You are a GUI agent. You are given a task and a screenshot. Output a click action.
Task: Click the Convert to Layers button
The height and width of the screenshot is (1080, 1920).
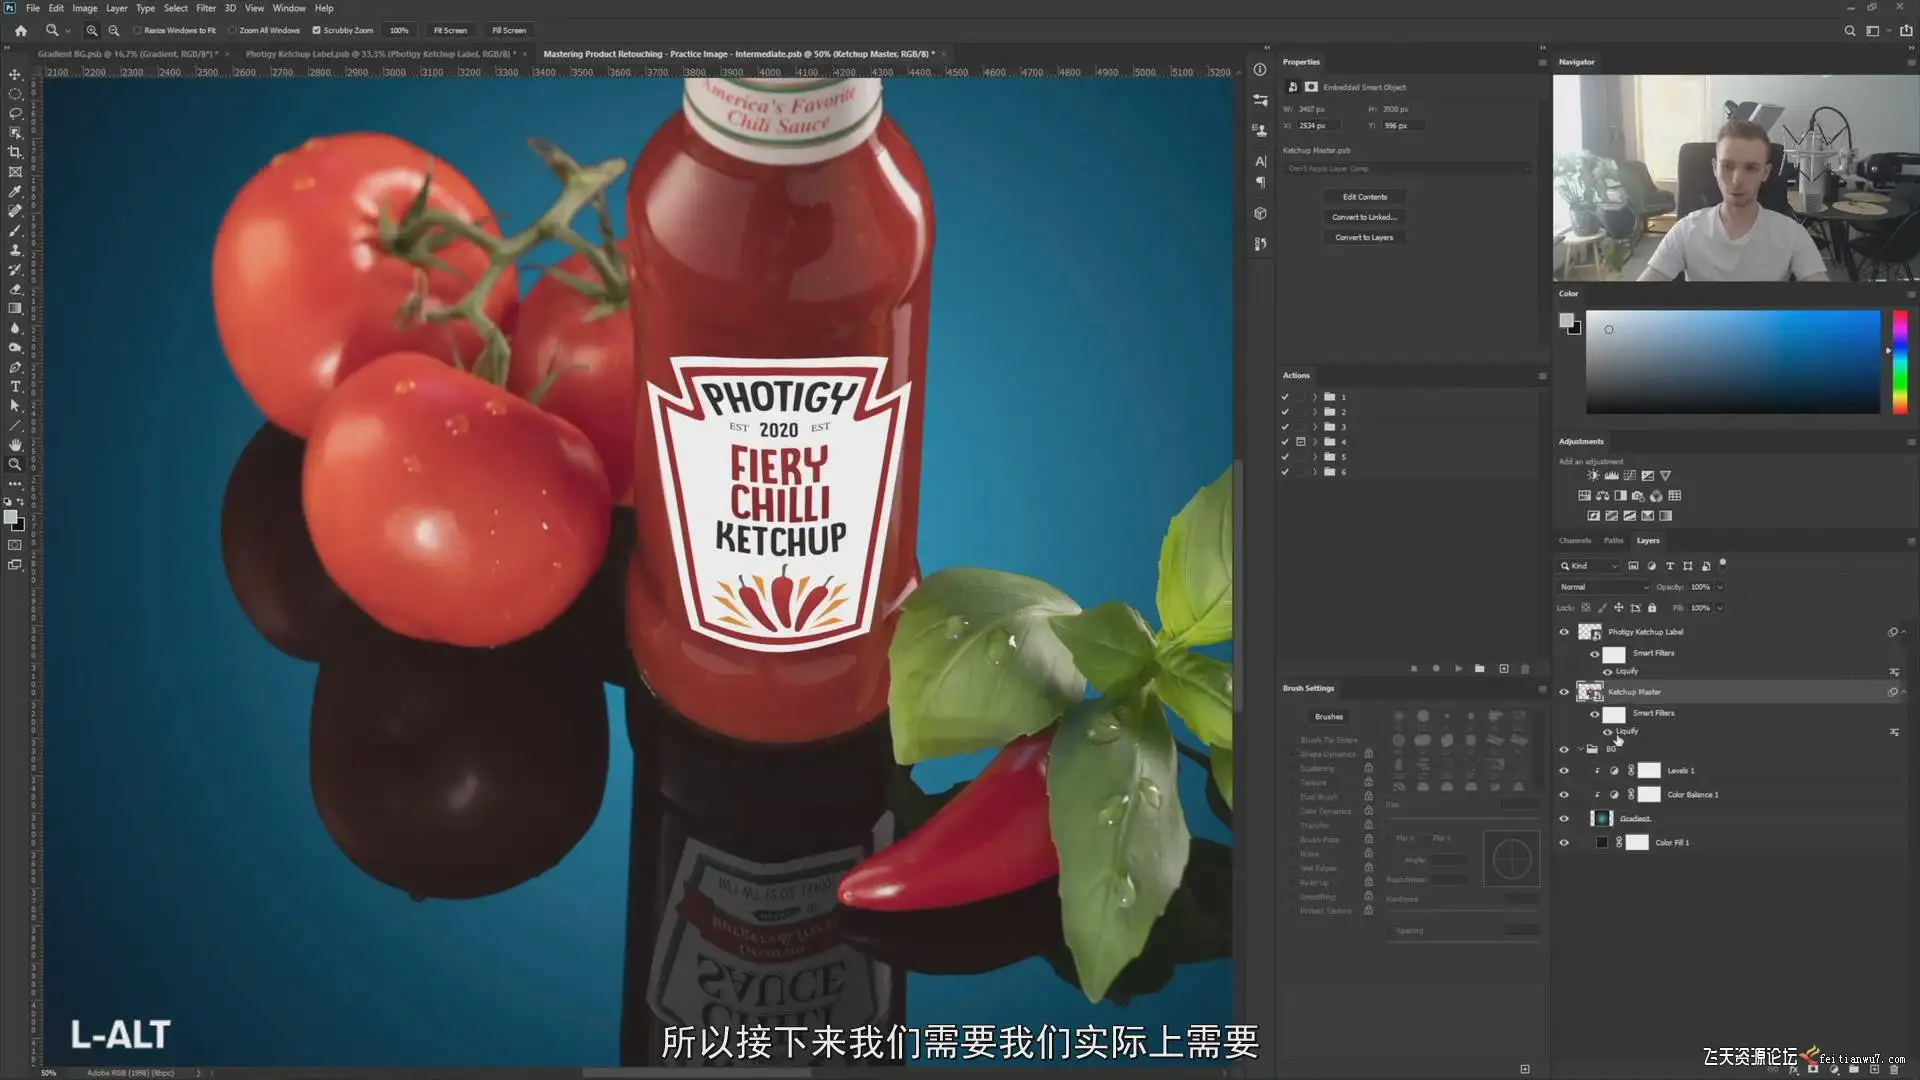[x=1365, y=238]
